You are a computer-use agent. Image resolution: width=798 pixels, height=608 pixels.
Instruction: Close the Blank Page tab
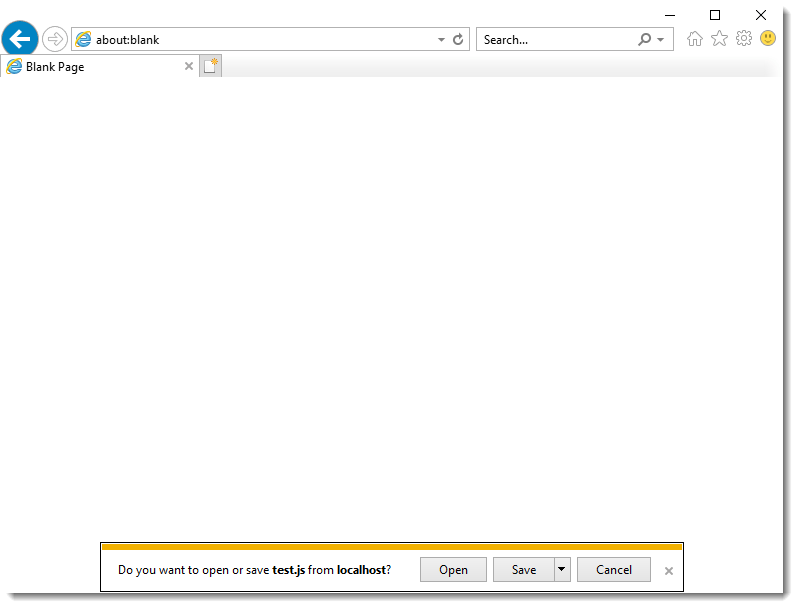[x=189, y=67]
